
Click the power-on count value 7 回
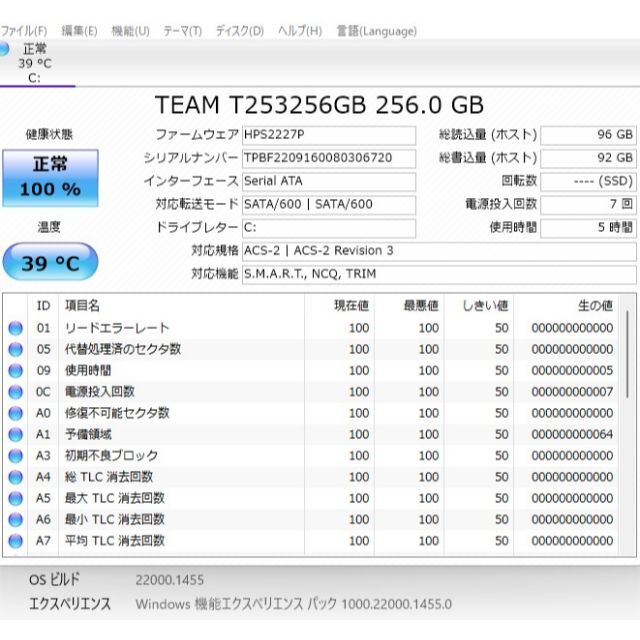click(588, 205)
